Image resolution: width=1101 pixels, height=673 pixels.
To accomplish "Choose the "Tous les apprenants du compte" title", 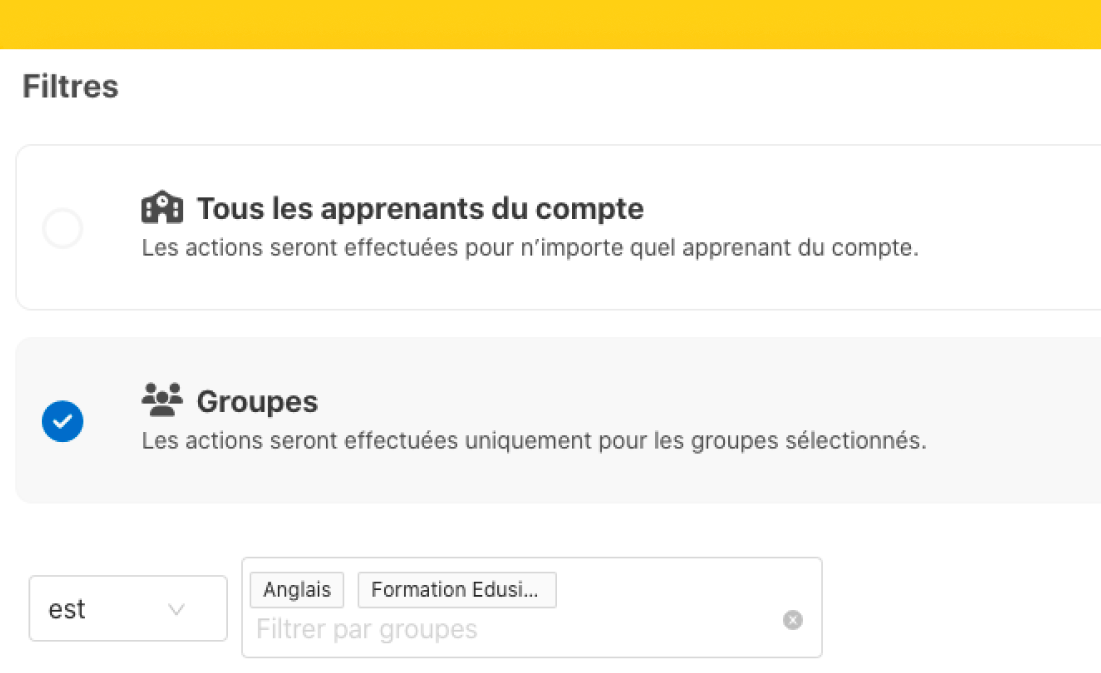I will coord(420,209).
